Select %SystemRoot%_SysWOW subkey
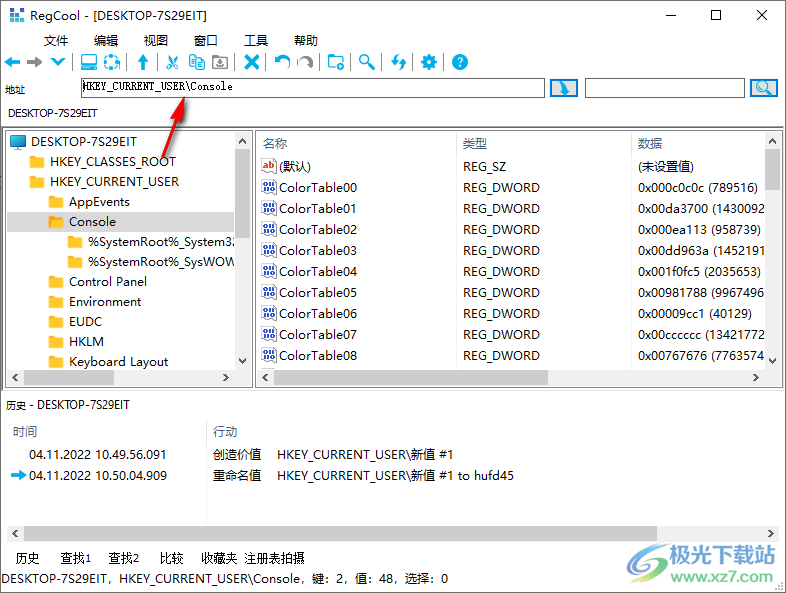 pos(160,262)
